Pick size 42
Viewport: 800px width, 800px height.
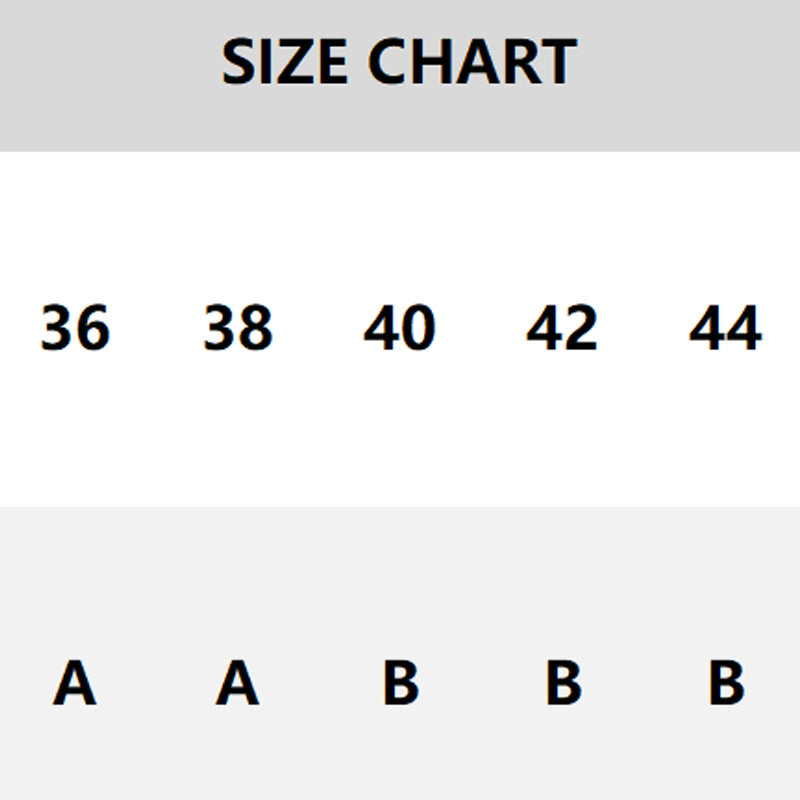point(562,328)
